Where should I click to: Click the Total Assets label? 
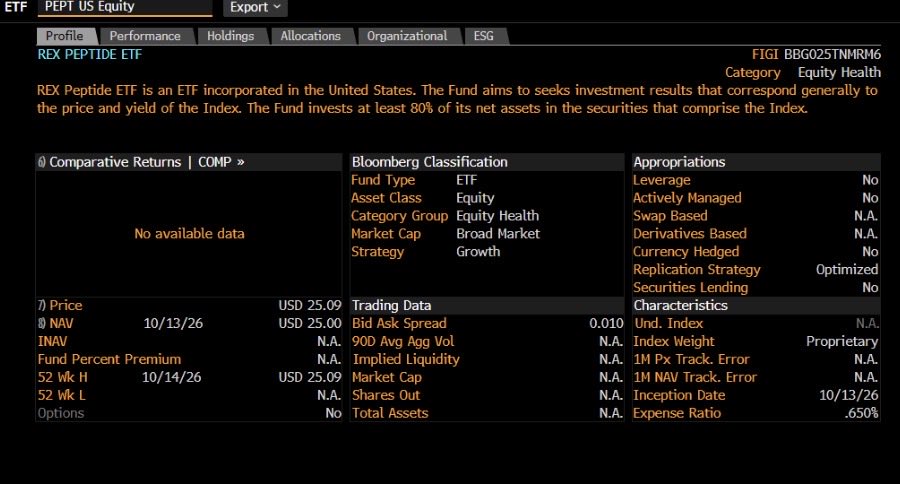(390, 413)
